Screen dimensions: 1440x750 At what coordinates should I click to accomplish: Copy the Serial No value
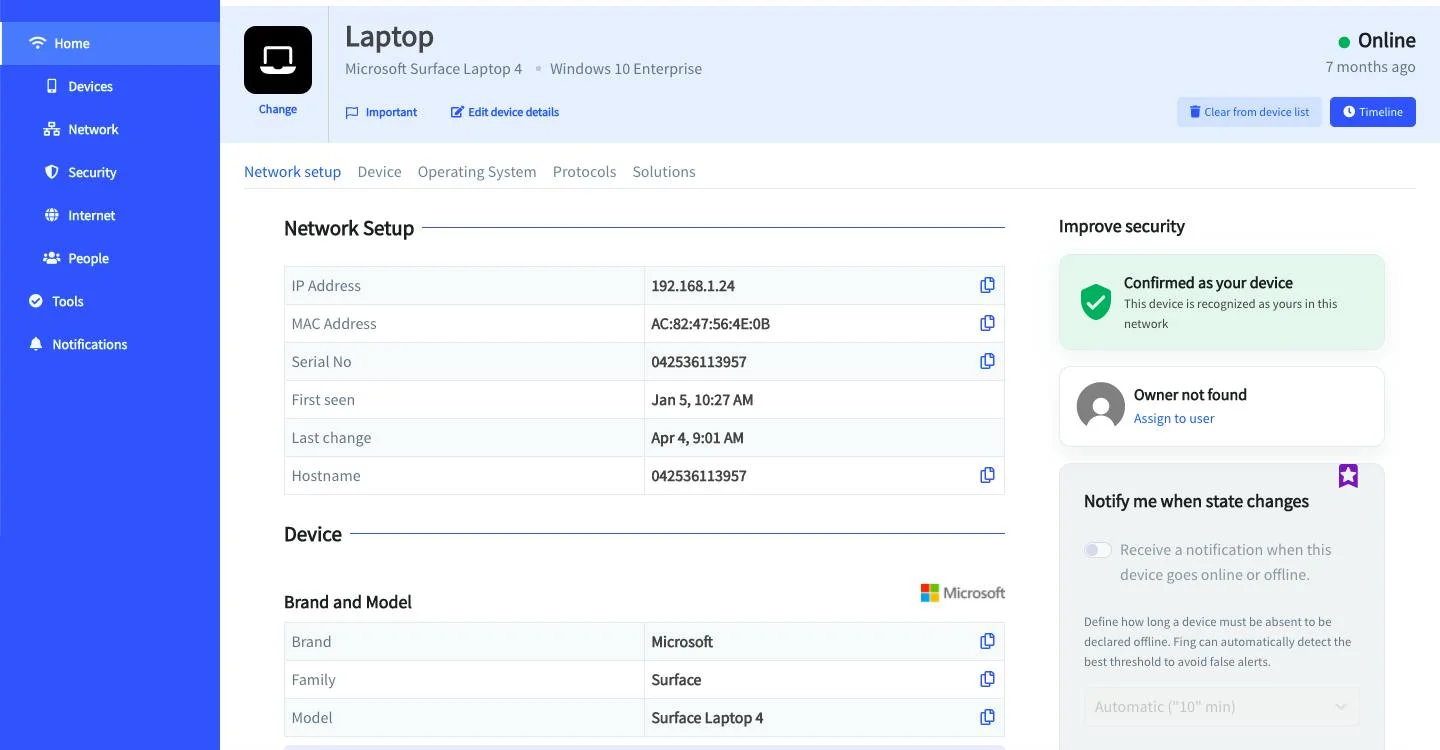(987, 361)
